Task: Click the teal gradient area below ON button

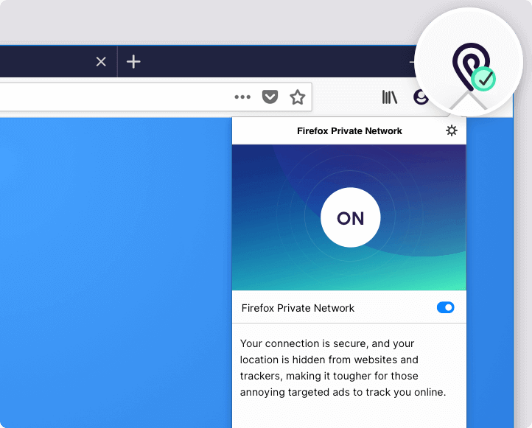Action: [x=349, y=272]
